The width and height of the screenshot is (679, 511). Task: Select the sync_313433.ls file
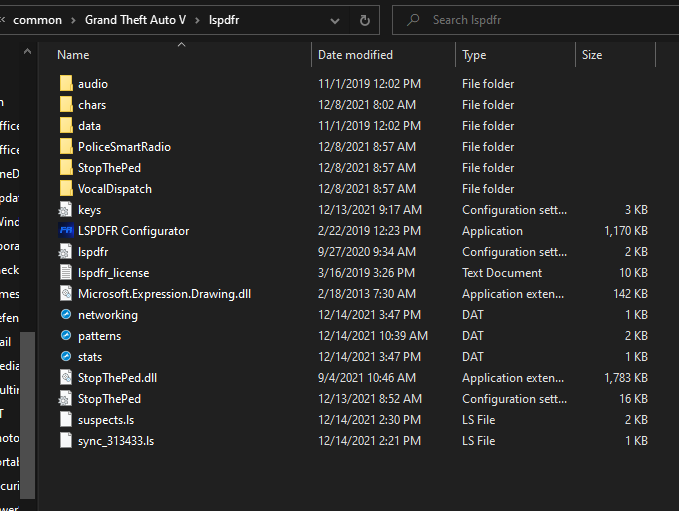click(x=115, y=441)
